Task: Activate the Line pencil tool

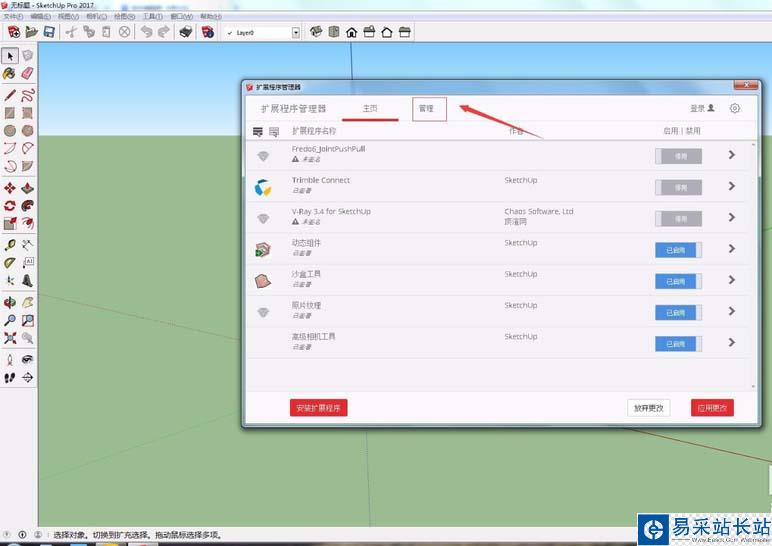Action: point(9,95)
